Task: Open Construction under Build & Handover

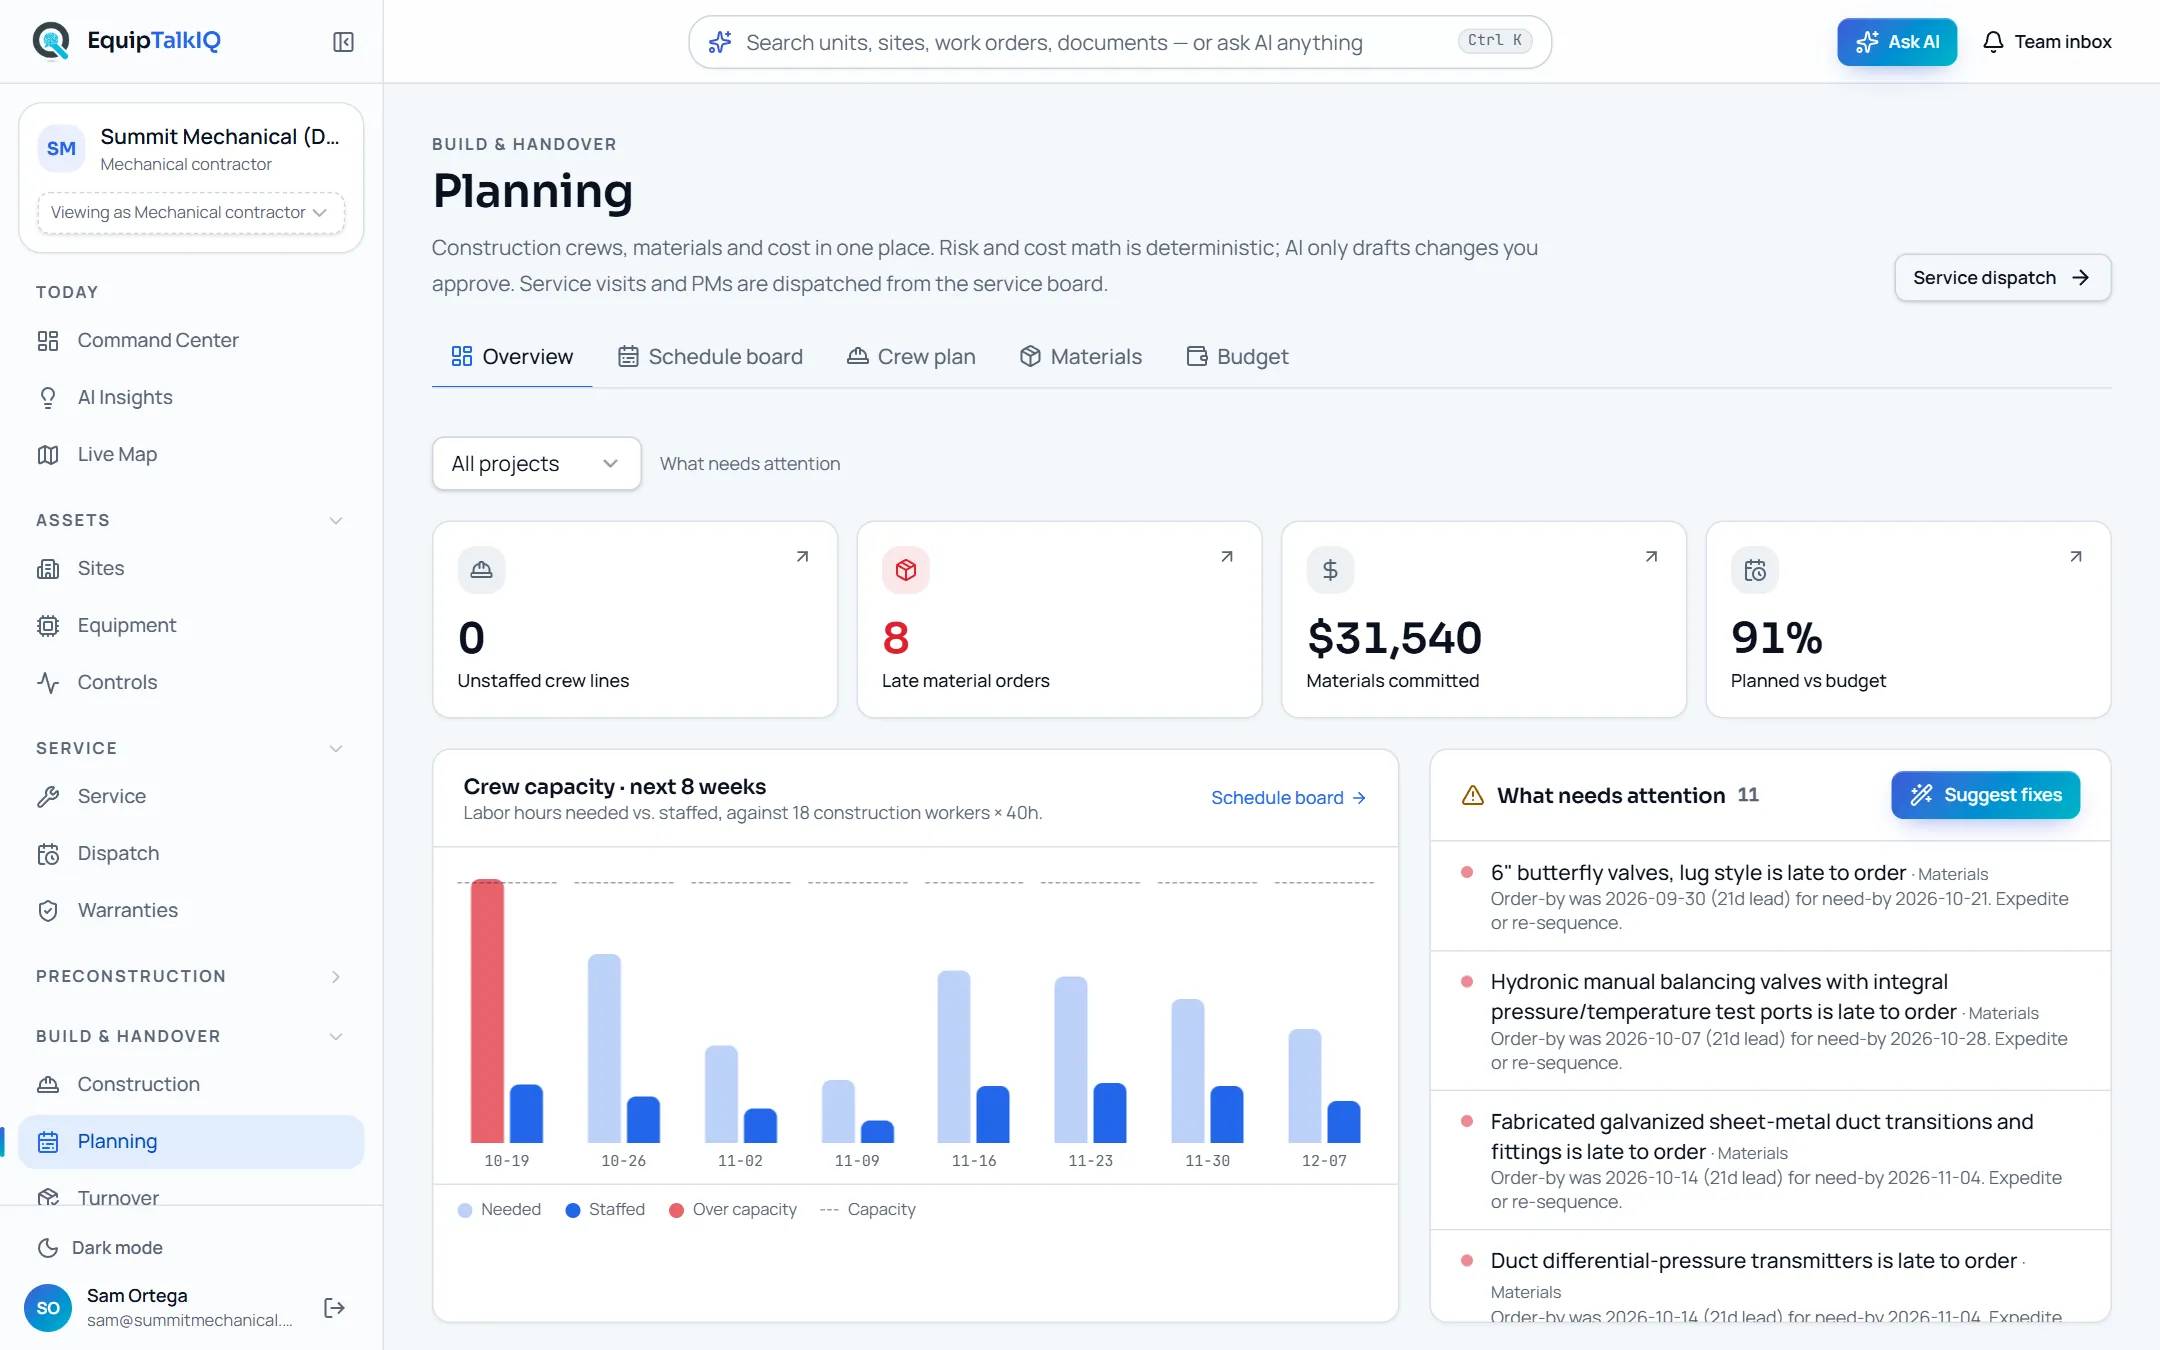Action: click(190, 1084)
